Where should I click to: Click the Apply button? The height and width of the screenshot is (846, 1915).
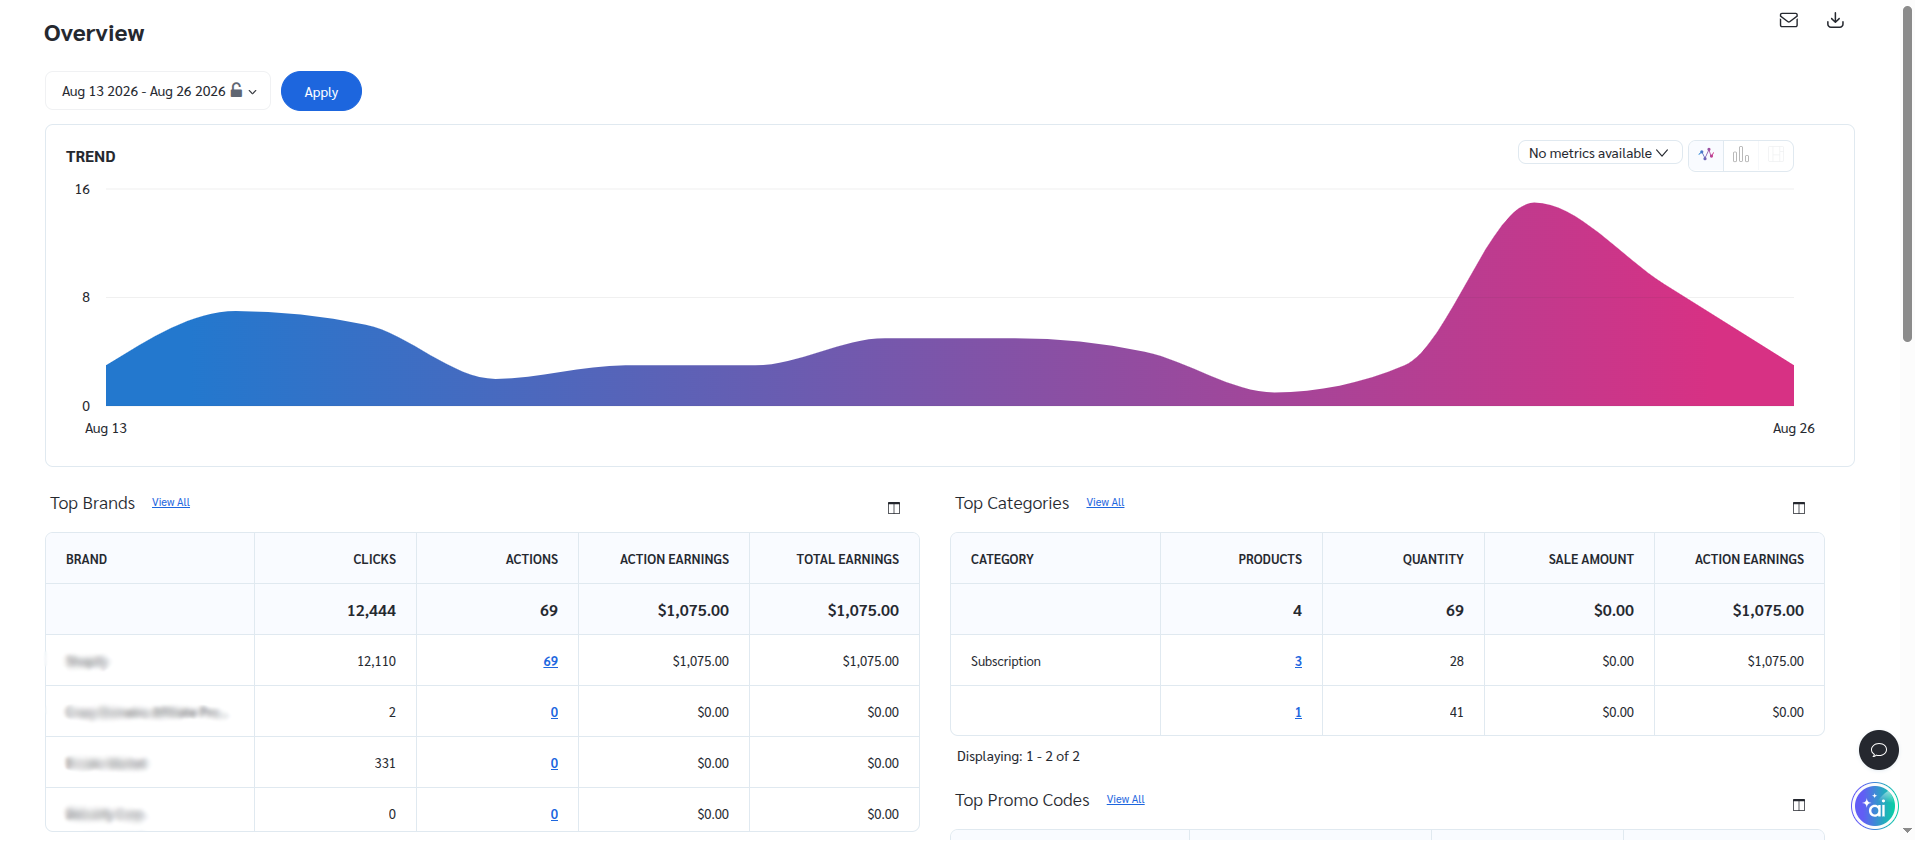tap(321, 91)
